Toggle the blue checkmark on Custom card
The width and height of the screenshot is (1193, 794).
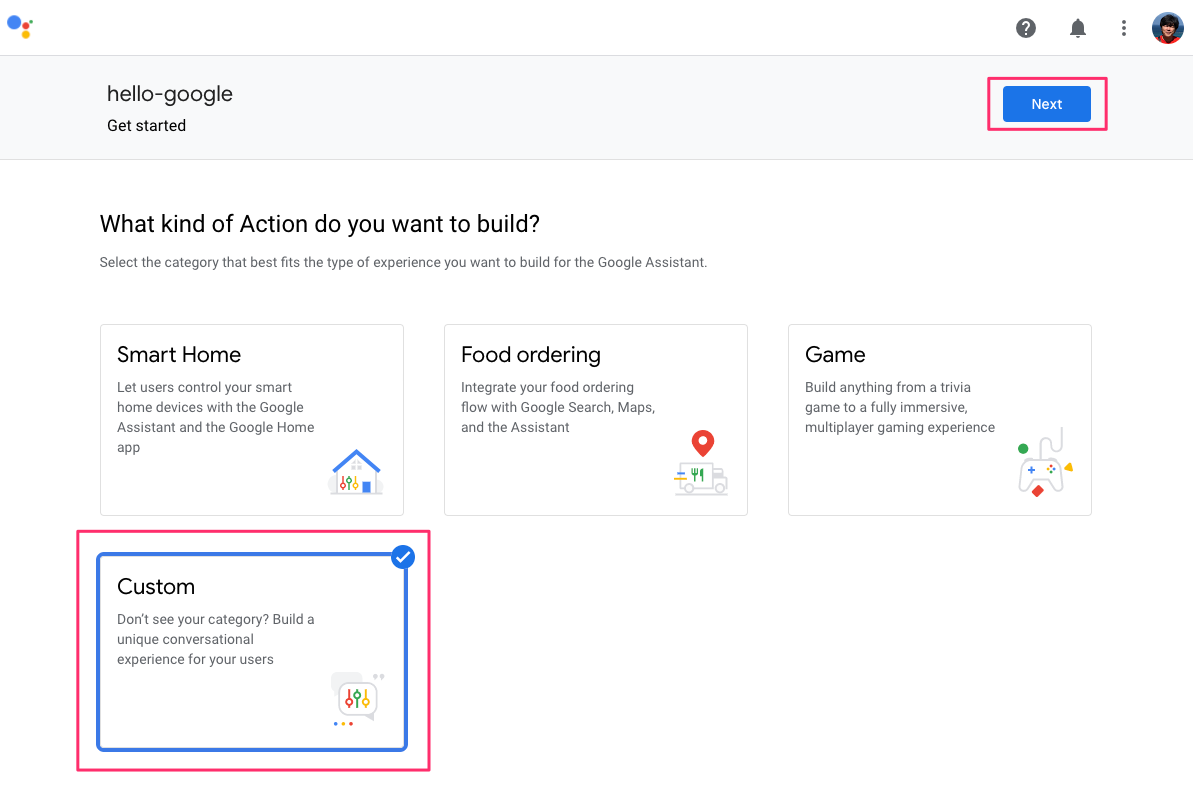[x=402, y=557]
